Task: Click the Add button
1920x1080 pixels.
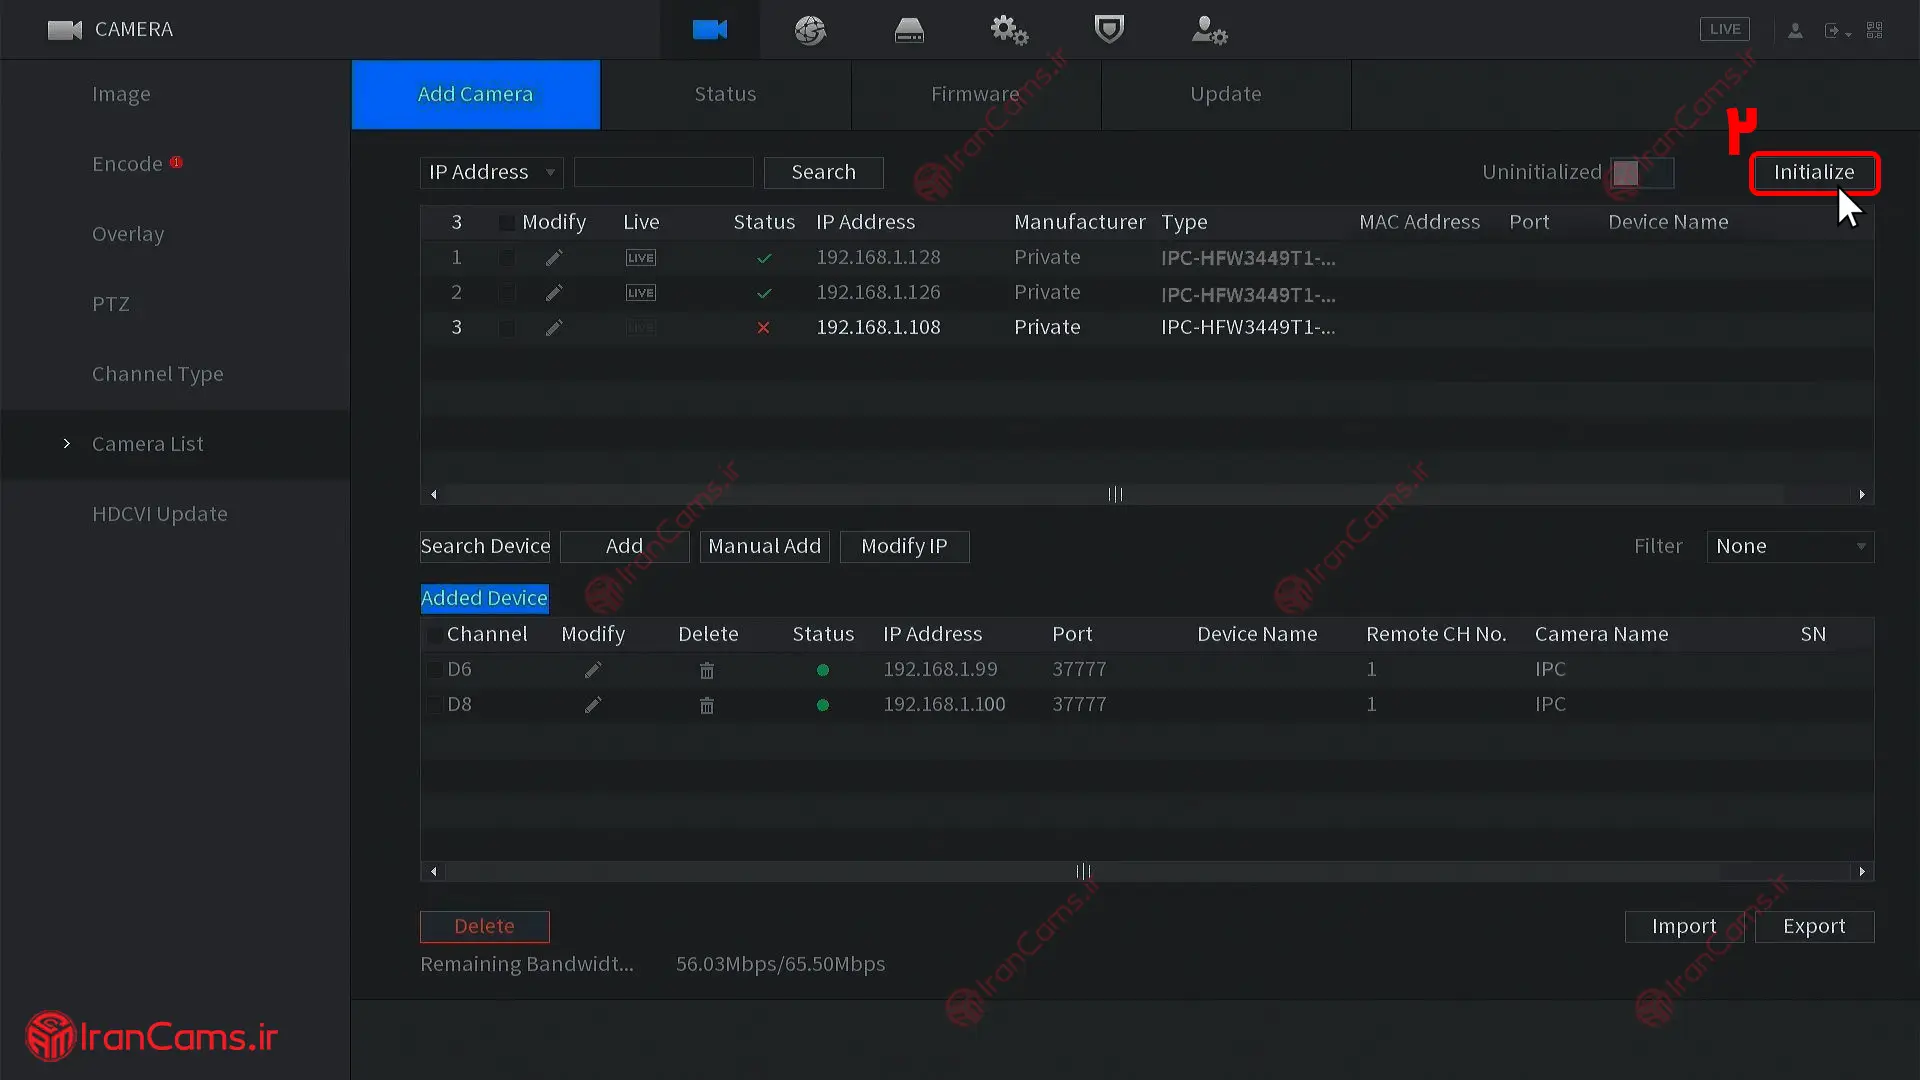Action: tap(625, 546)
